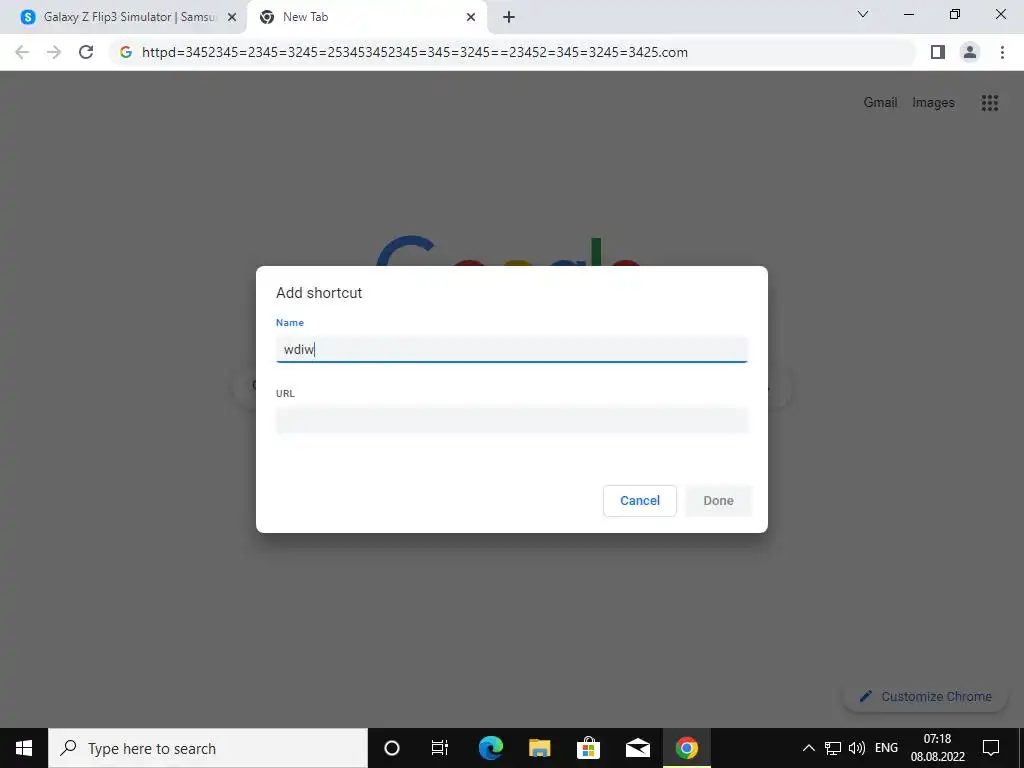This screenshot has height=768, width=1024.
Task: Open Google apps grid
Action: [x=989, y=103]
